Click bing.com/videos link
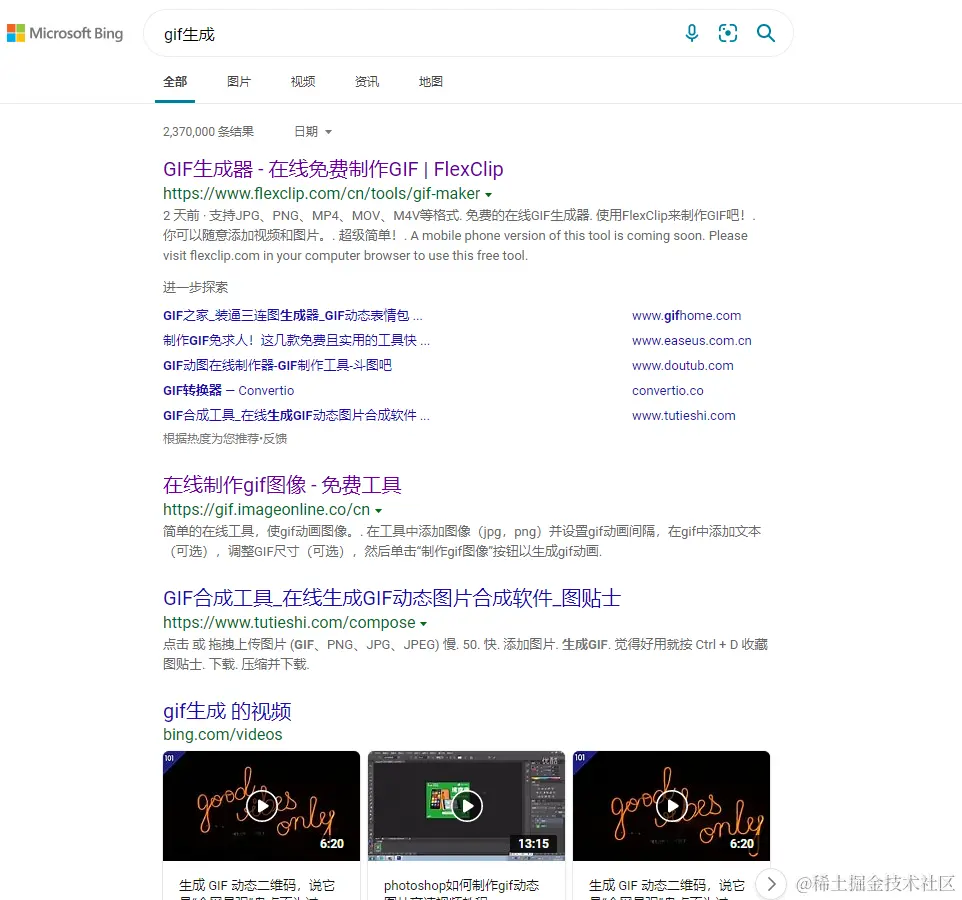962x900 pixels. click(x=223, y=734)
